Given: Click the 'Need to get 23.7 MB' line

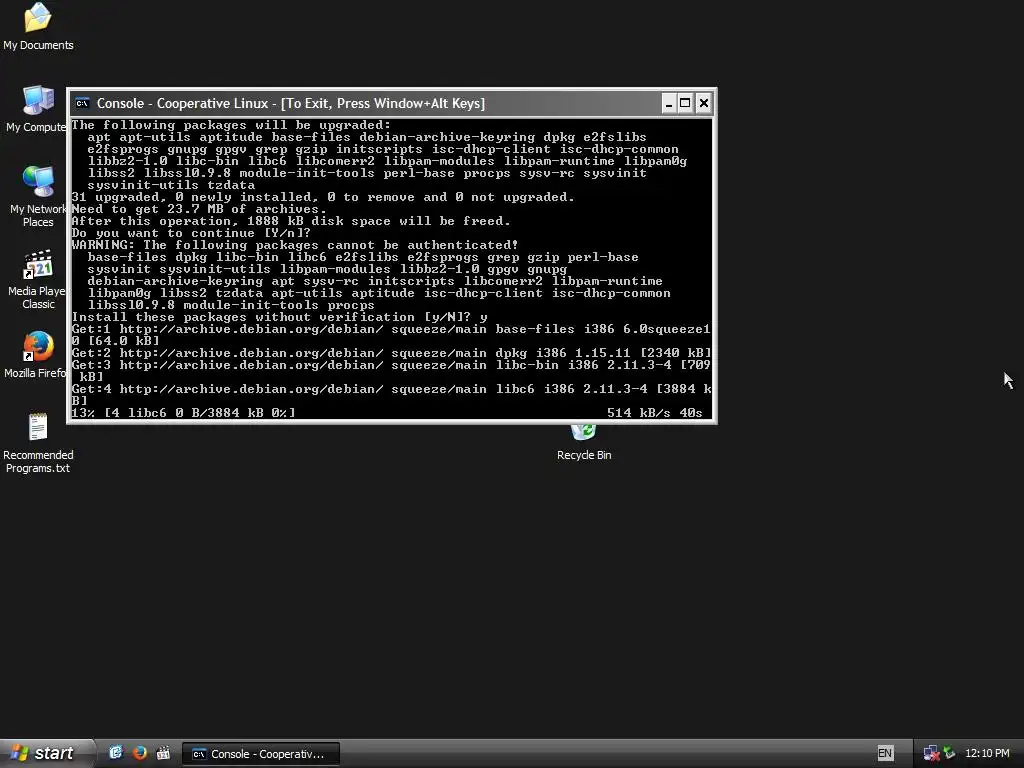Looking at the screenshot, I should (x=199, y=209).
